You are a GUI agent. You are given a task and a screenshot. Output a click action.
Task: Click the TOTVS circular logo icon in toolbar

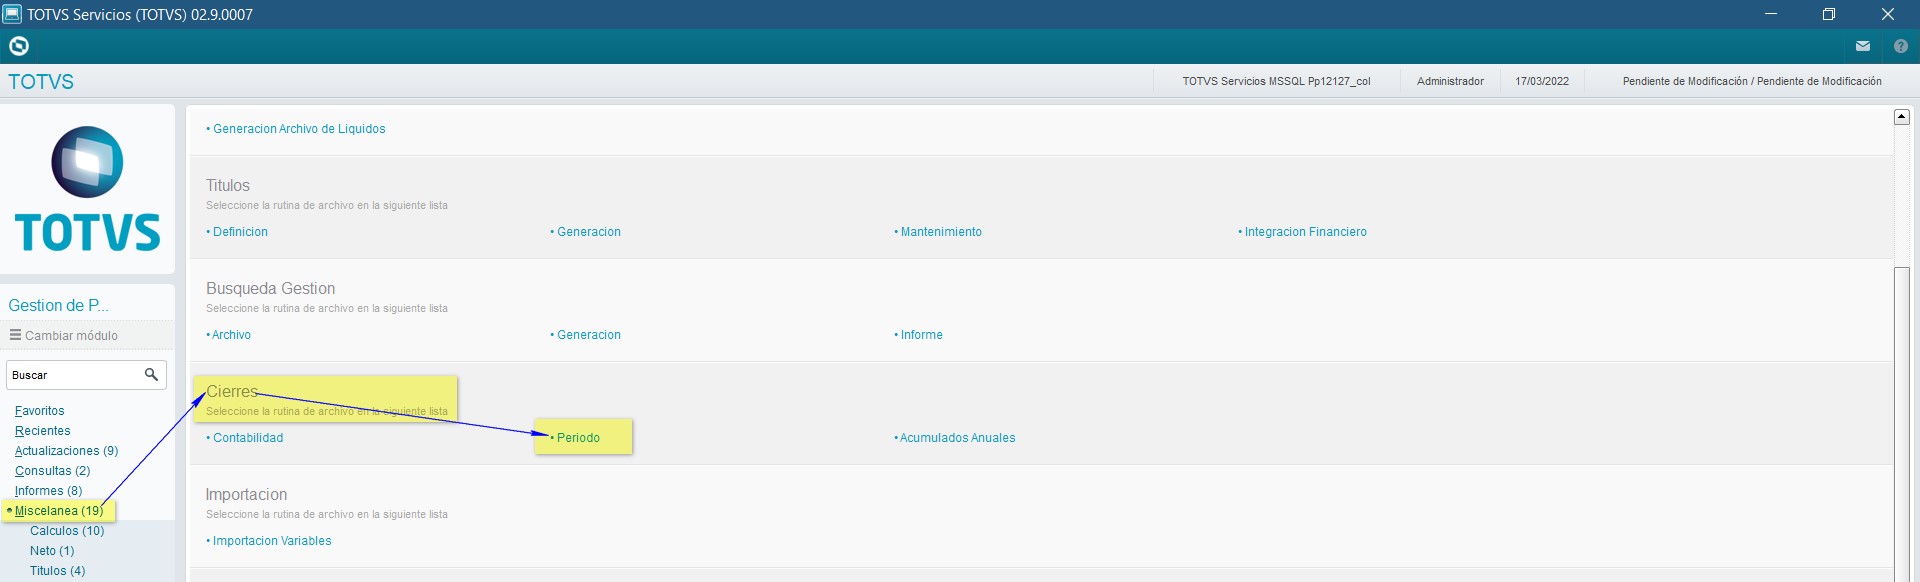19,46
